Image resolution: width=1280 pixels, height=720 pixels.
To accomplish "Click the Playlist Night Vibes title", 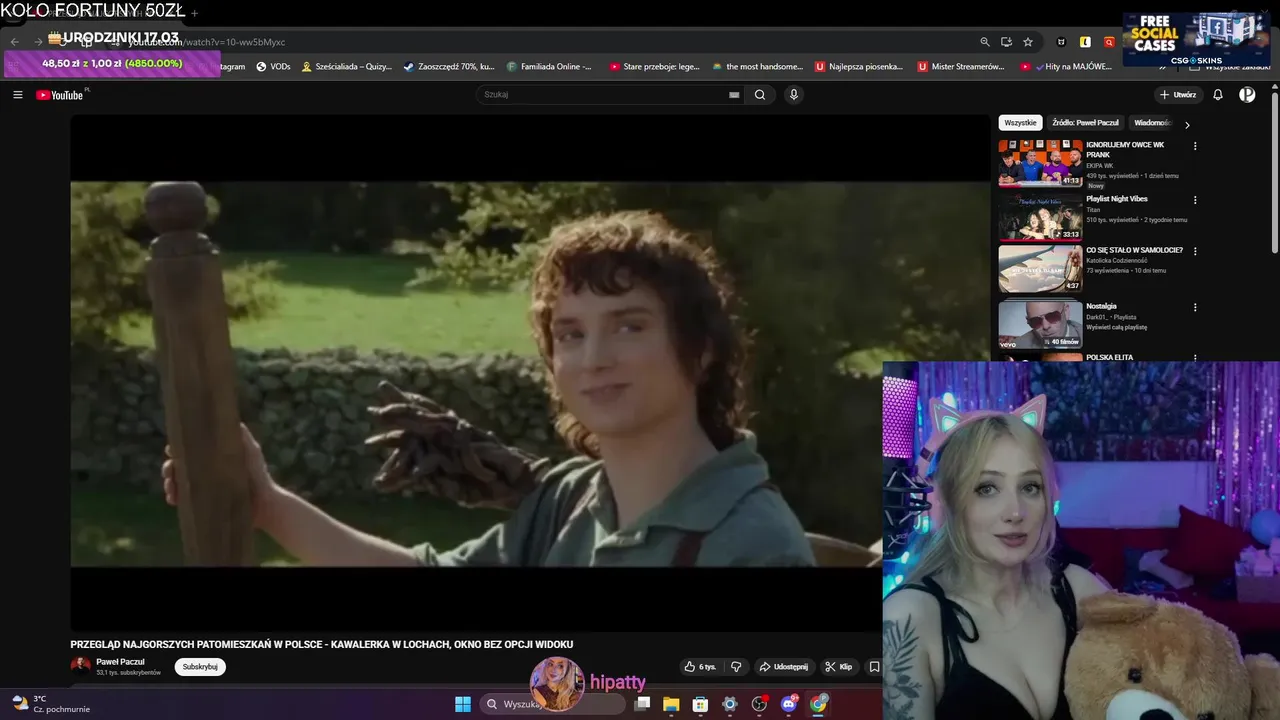I will click(1116, 199).
